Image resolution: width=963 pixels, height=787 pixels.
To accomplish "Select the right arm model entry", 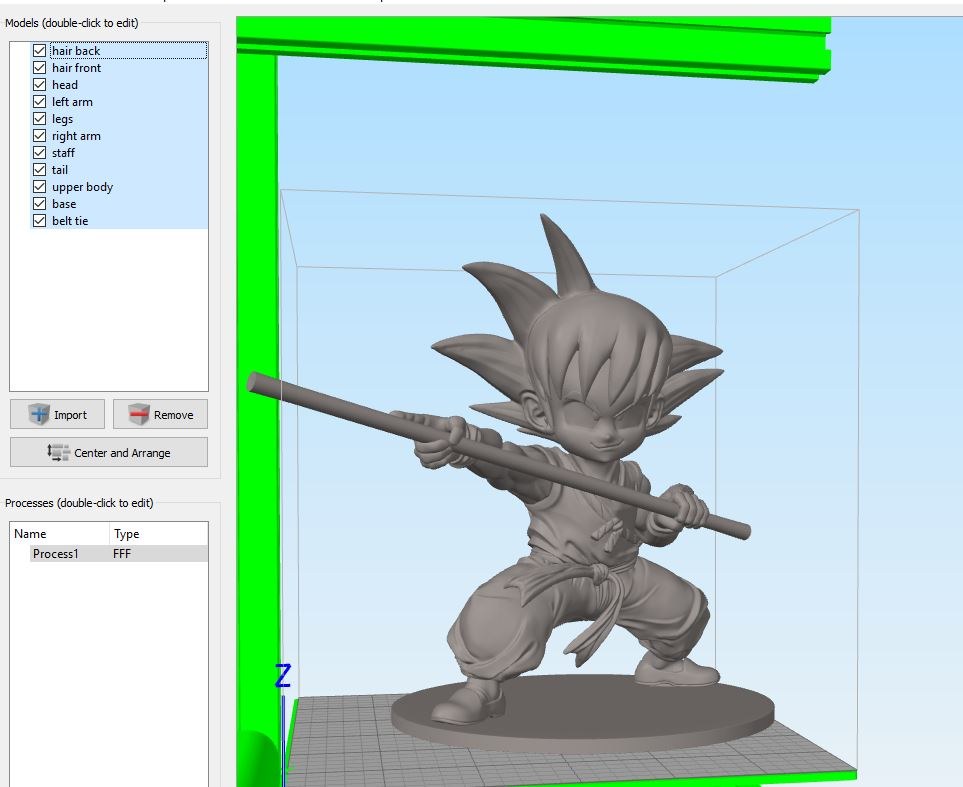I will pos(76,136).
